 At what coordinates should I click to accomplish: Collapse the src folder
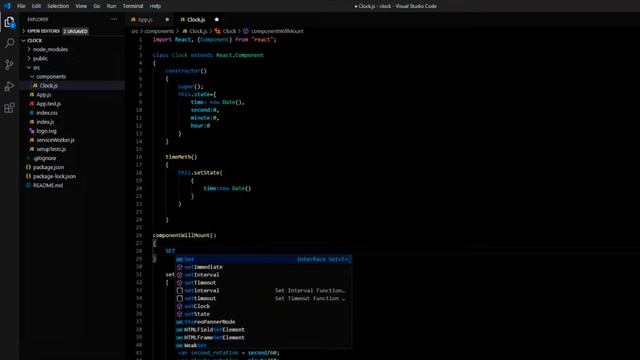pyautogui.click(x=36, y=67)
